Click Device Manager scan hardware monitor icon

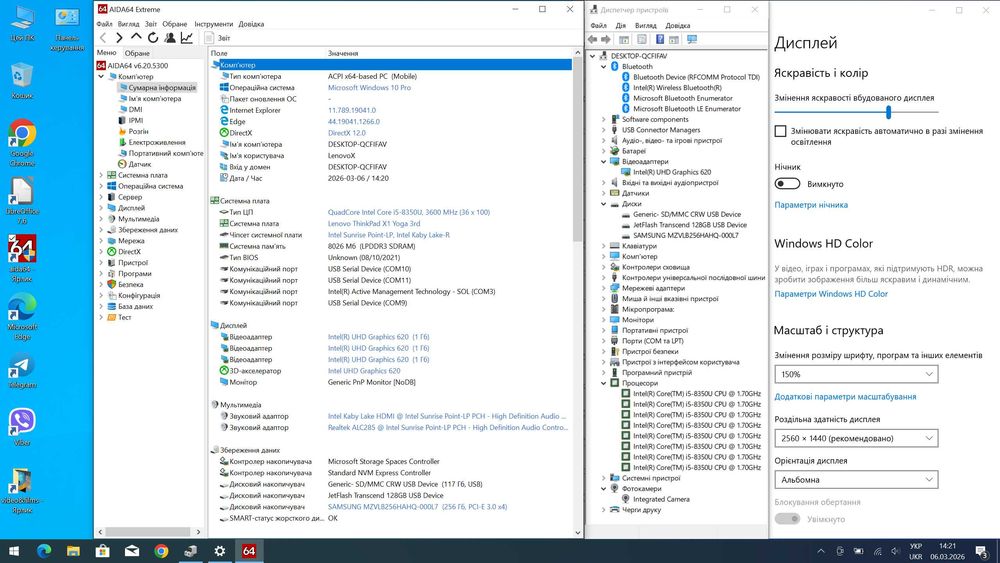coord(692,40)
